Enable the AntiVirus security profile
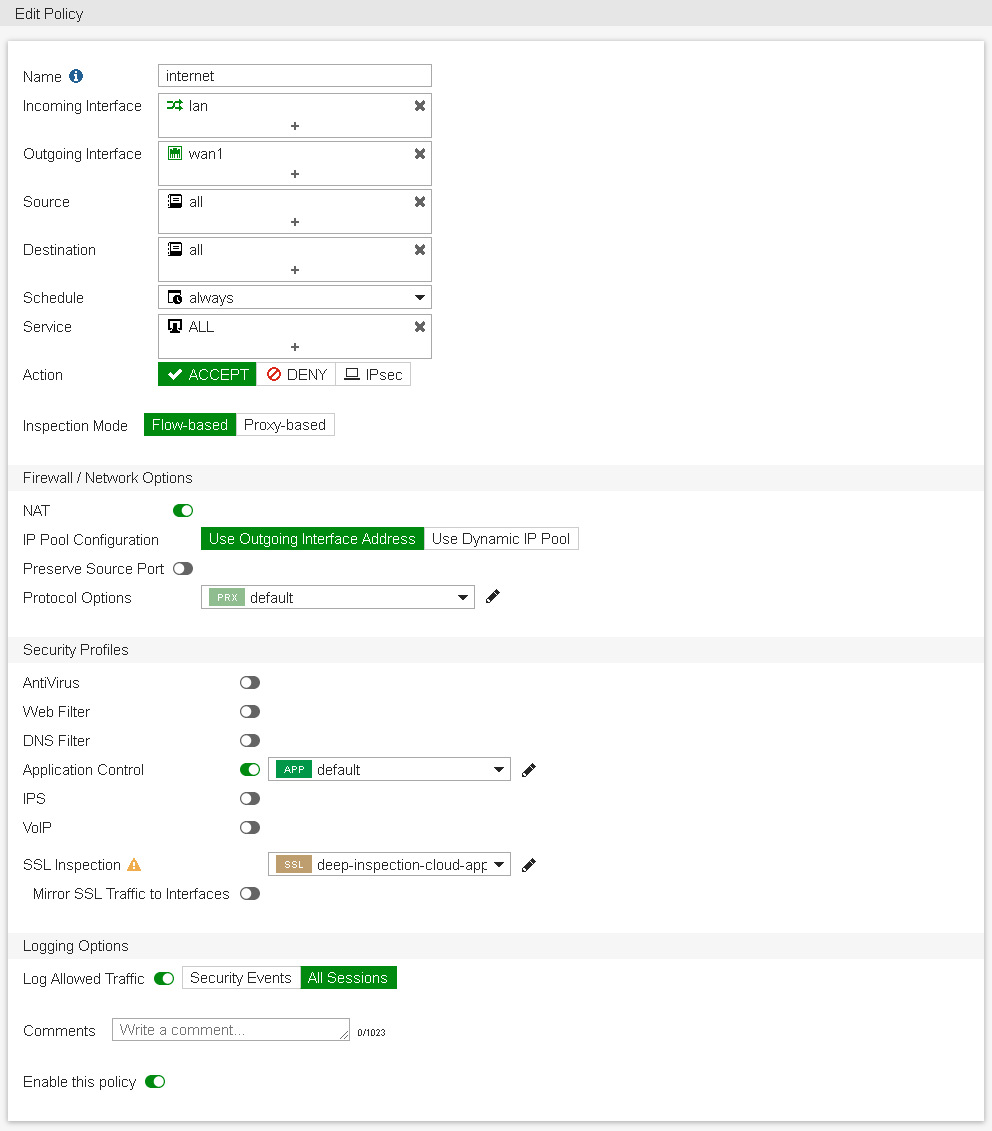The width and height of the screenshot is (992, 1131). 249,682
